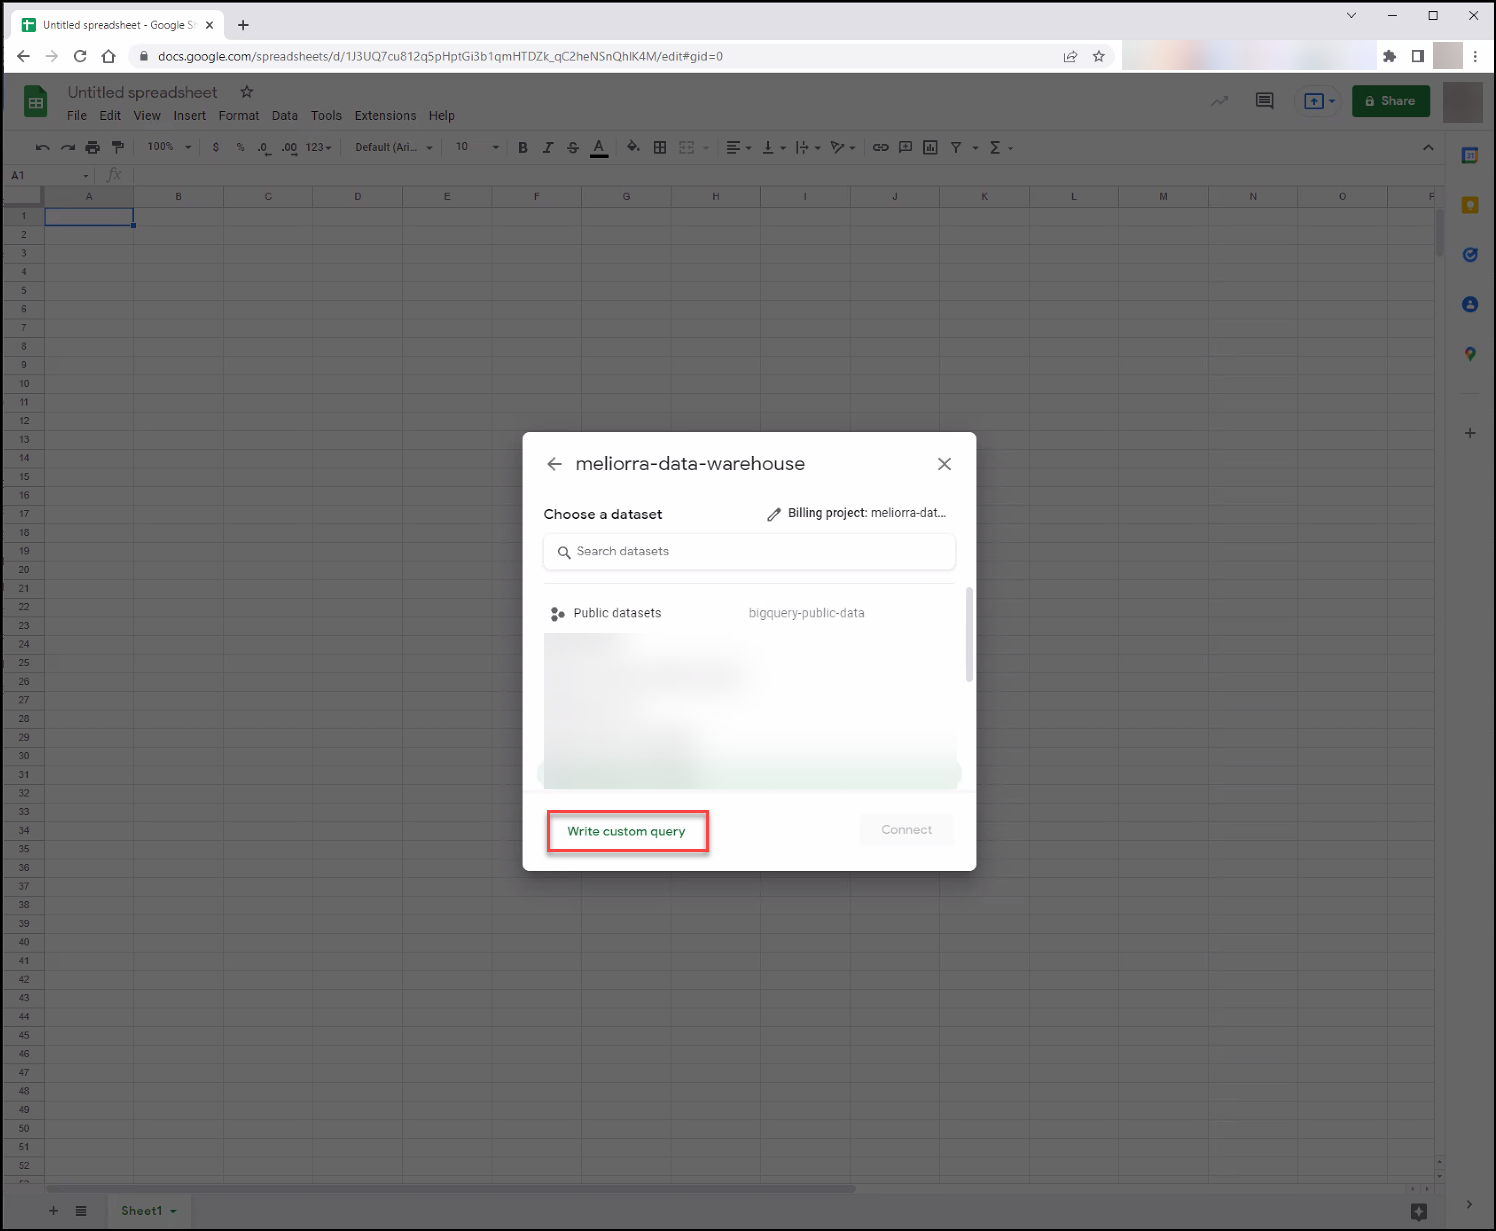Open the View menu
This screenshot has width=1496, height=1231.
pyautogui.click(x=147, y=116)
